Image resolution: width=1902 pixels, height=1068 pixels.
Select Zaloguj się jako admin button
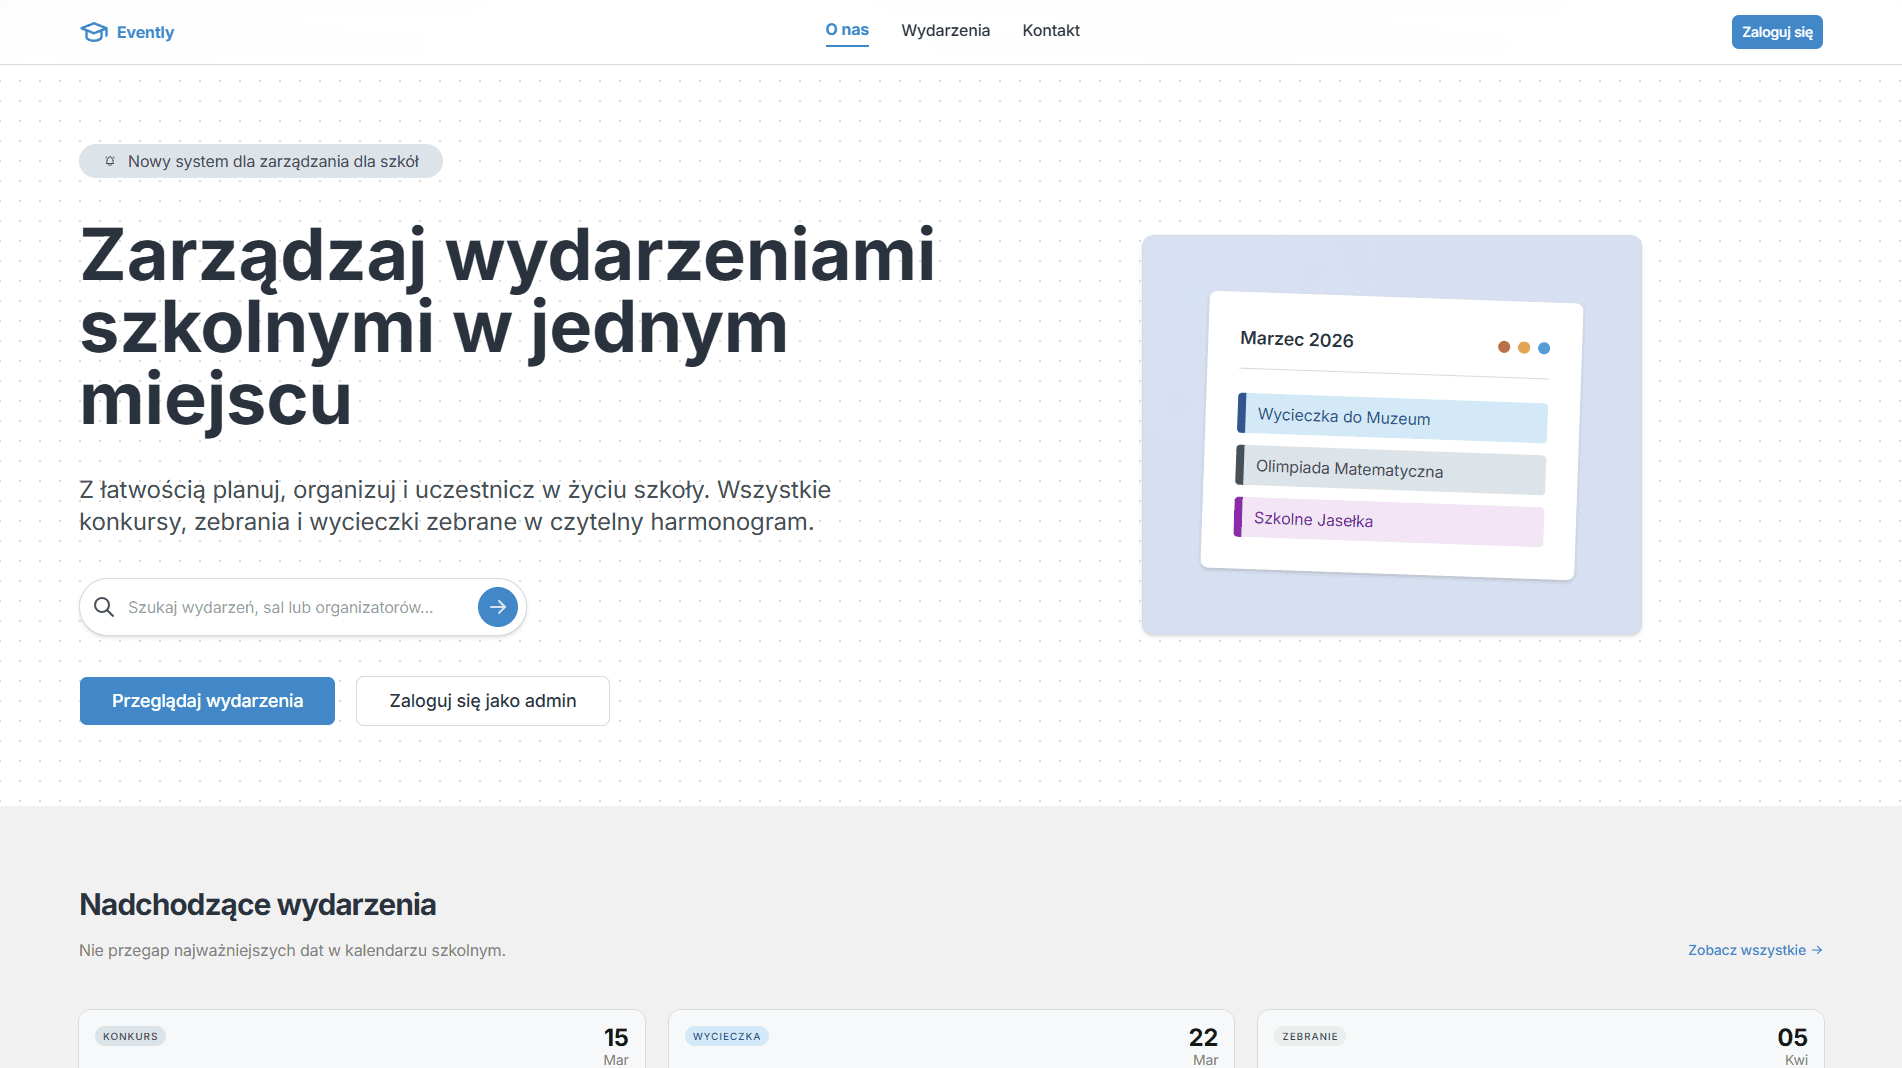point(483,701)
